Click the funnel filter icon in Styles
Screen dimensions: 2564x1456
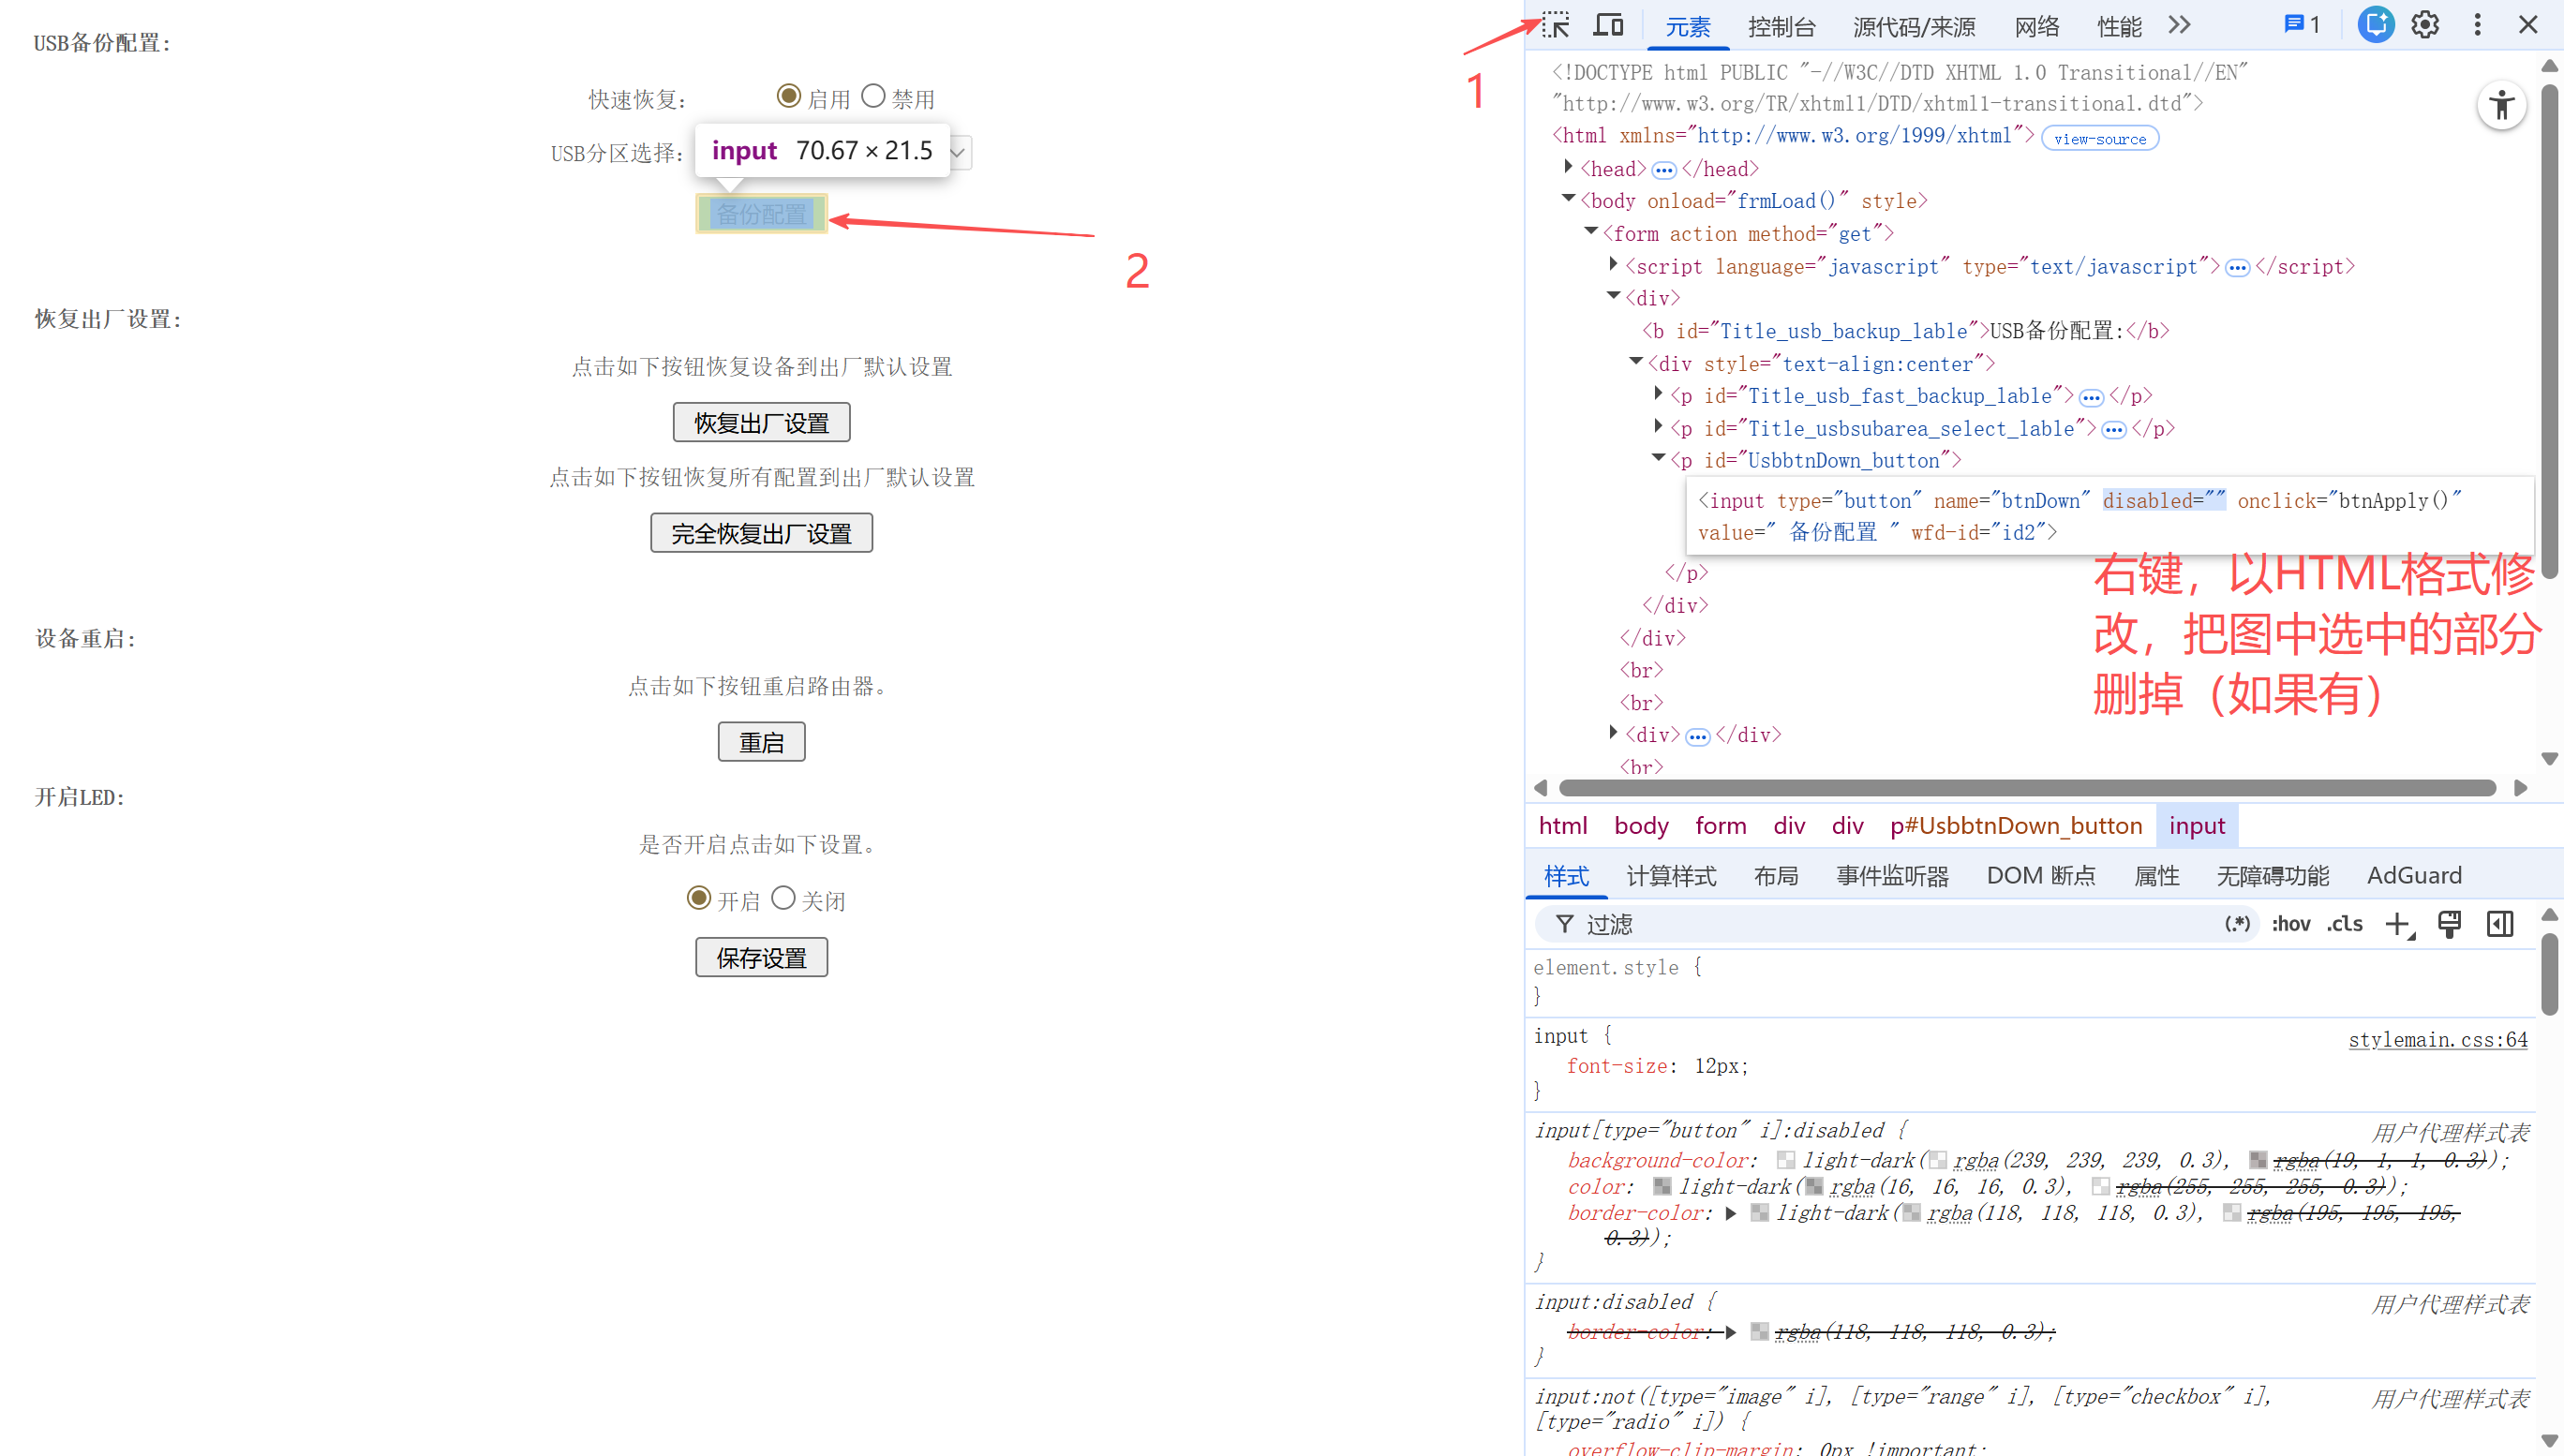[x=1564, y=924]
